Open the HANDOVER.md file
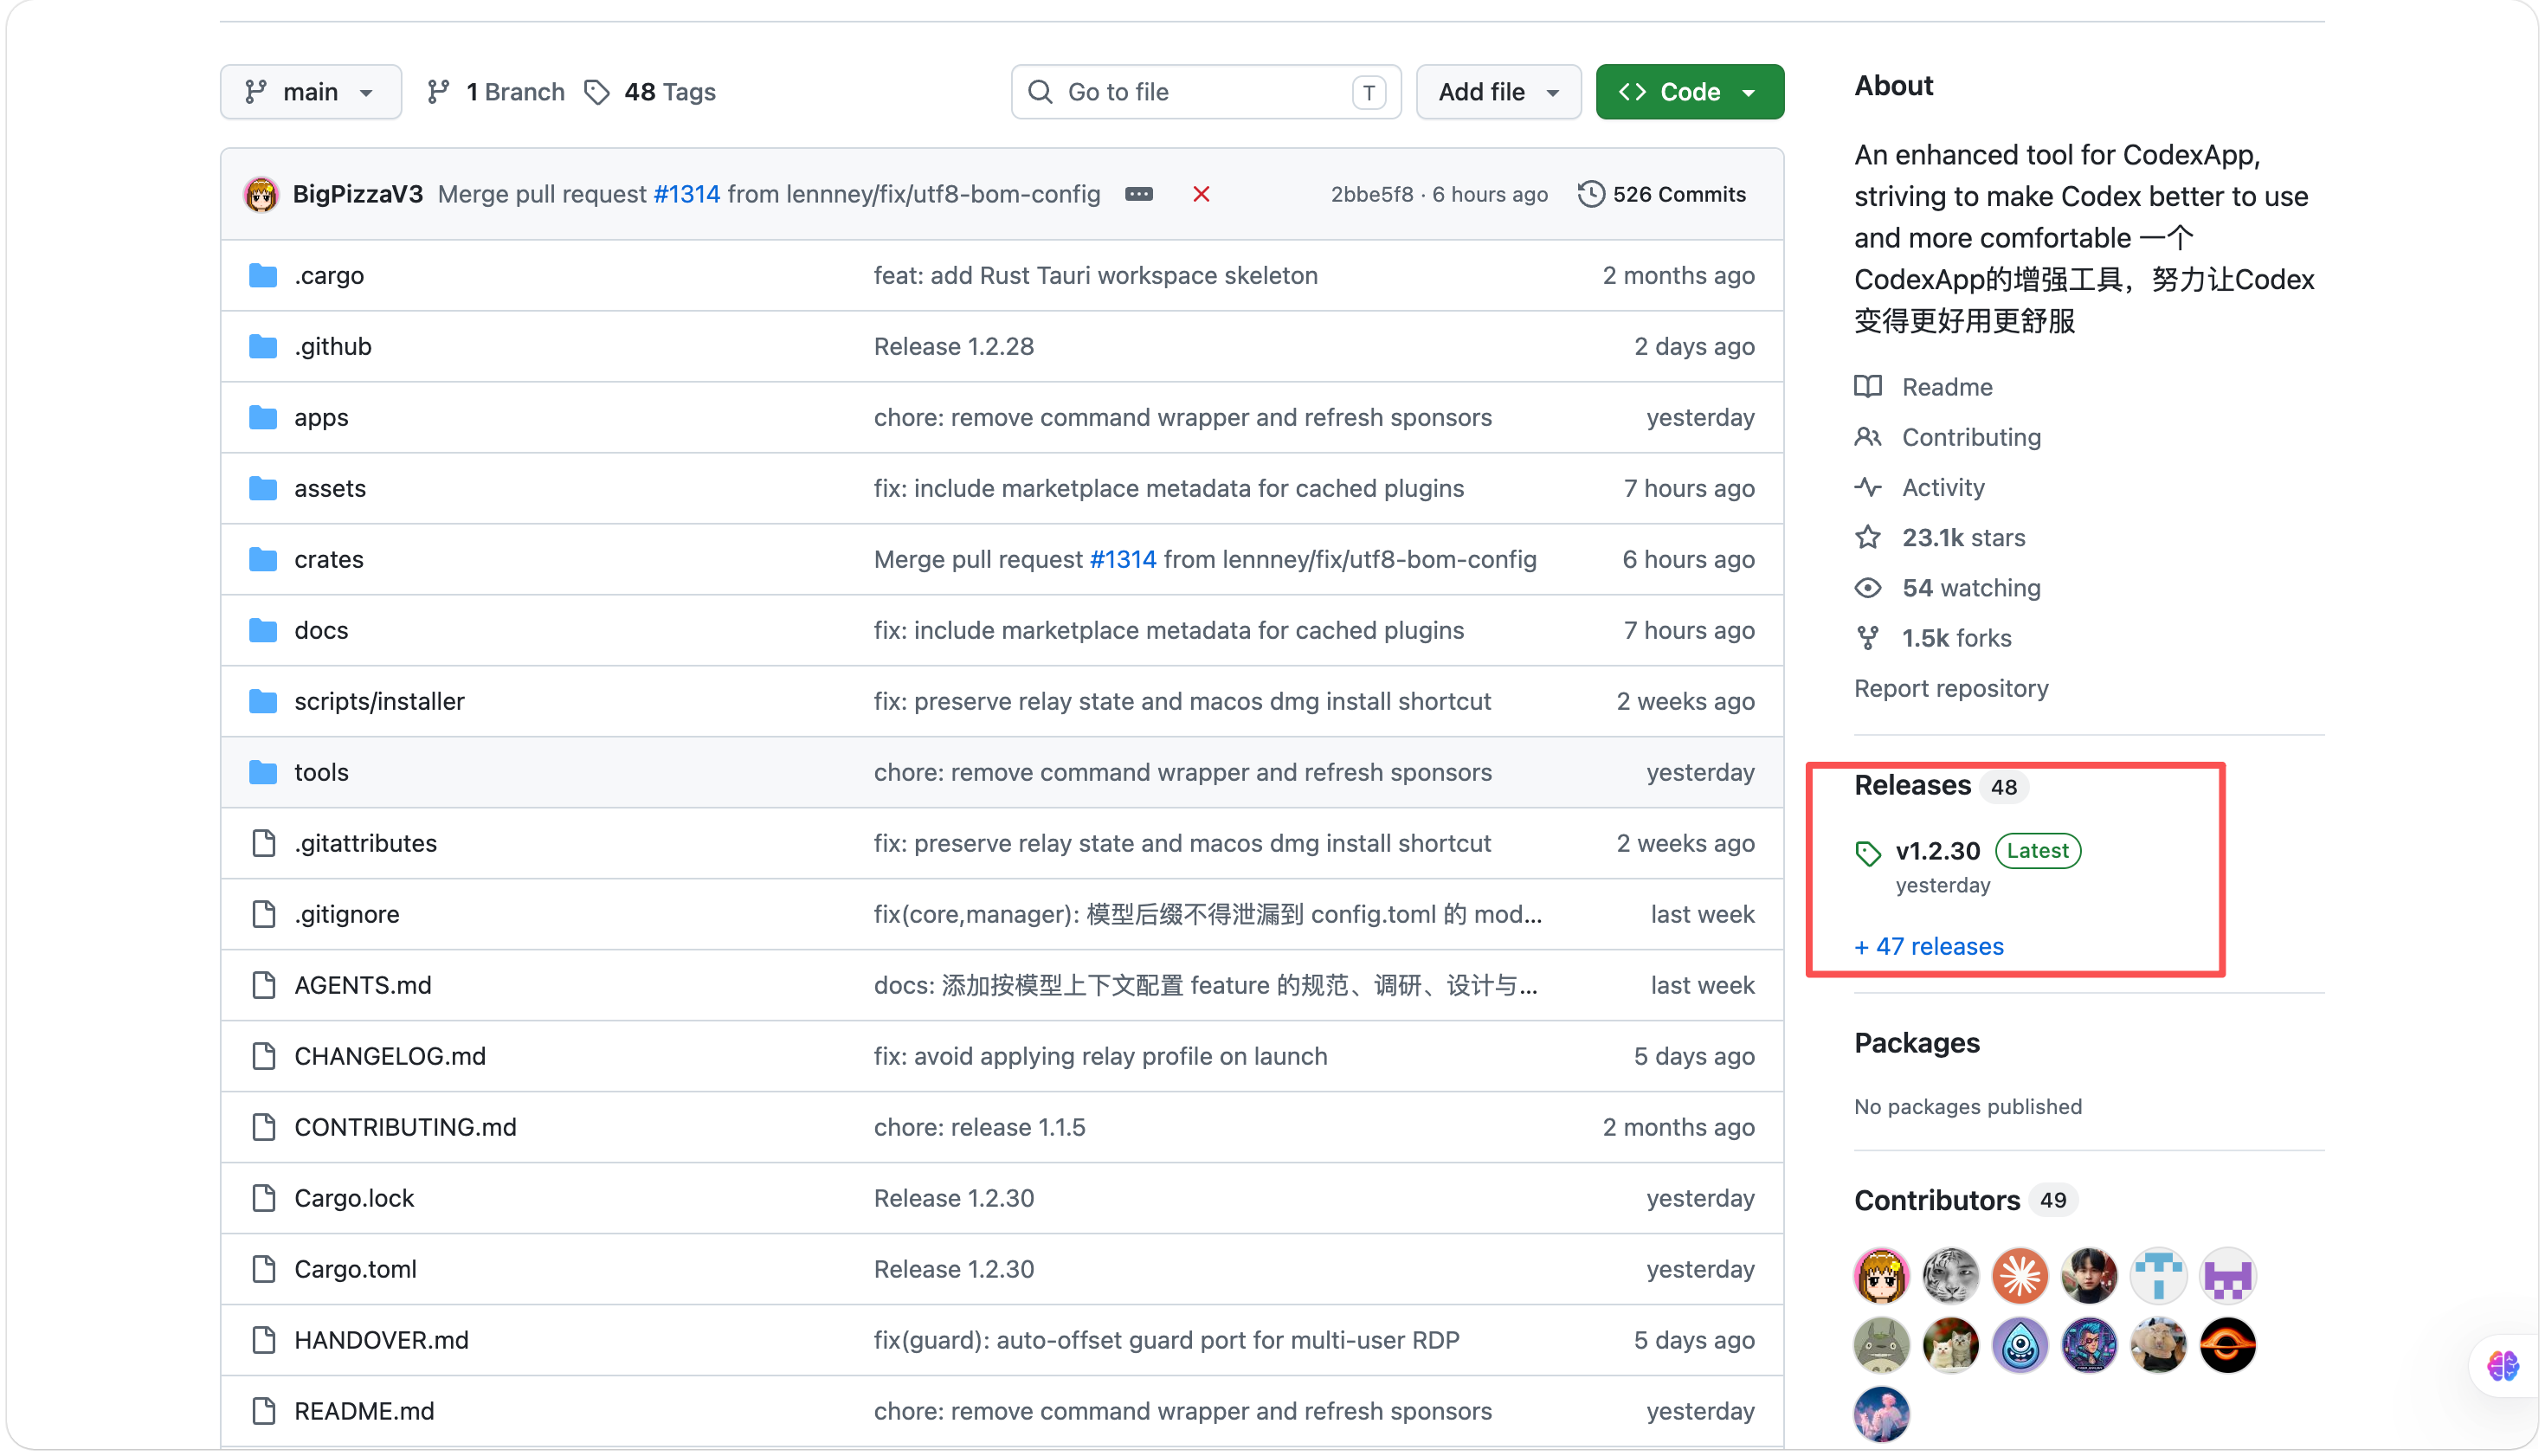 tap(381, 1340)
